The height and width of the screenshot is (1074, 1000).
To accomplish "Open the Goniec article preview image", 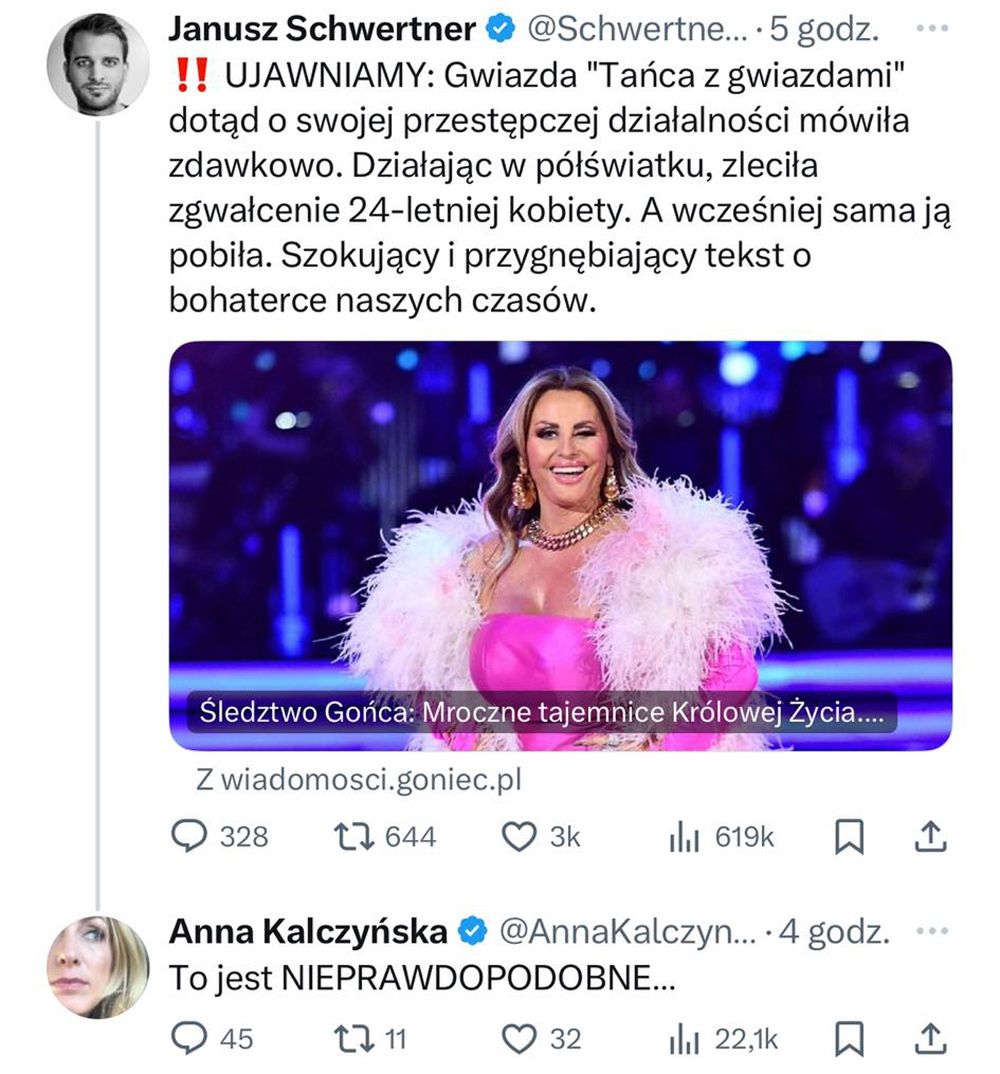I will pyautogui.click(x=560, y=545).
